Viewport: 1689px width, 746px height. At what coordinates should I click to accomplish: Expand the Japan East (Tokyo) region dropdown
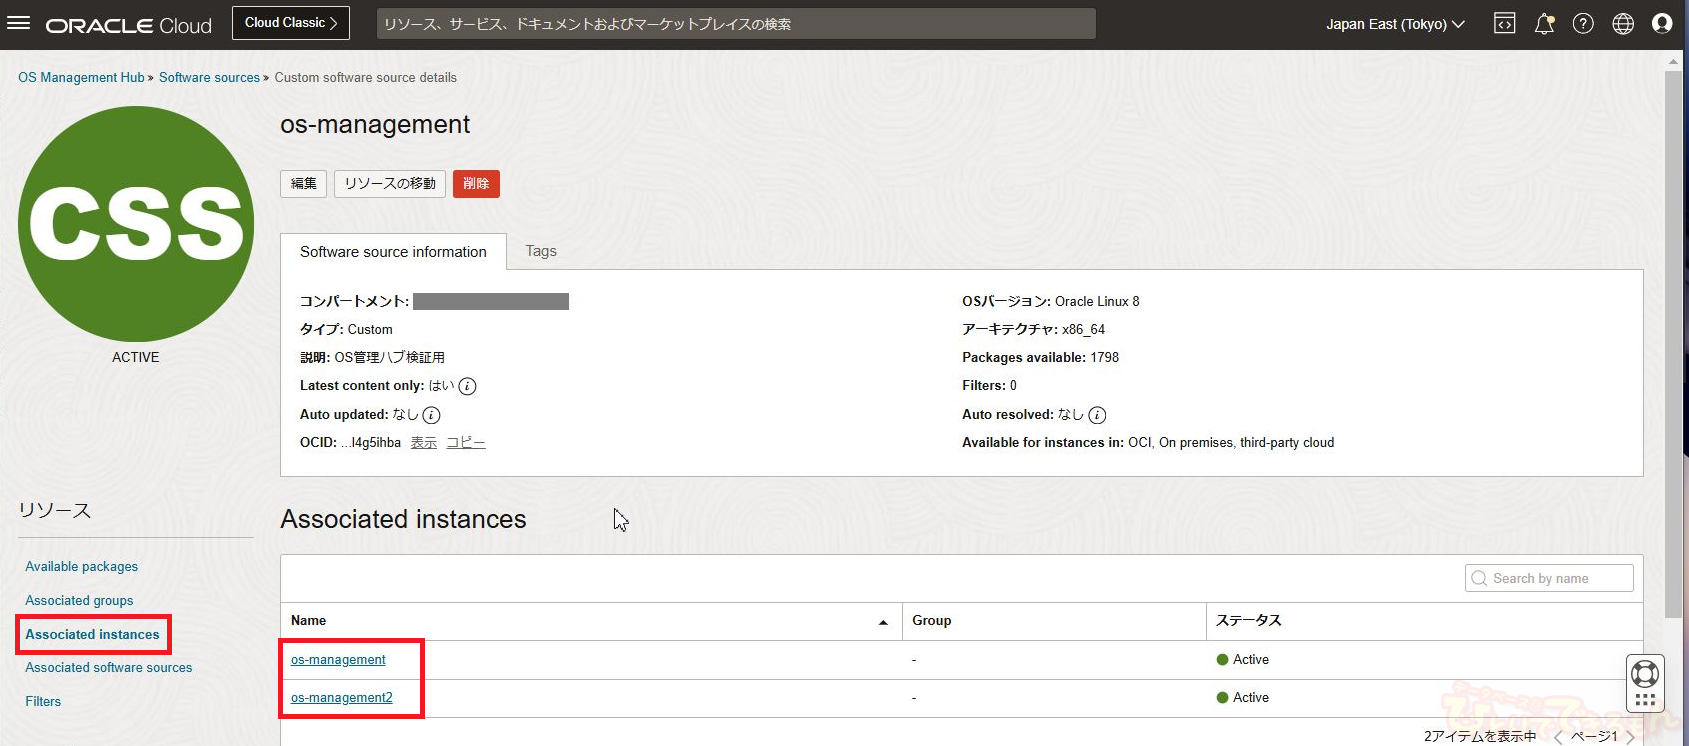pos(1395,24)
